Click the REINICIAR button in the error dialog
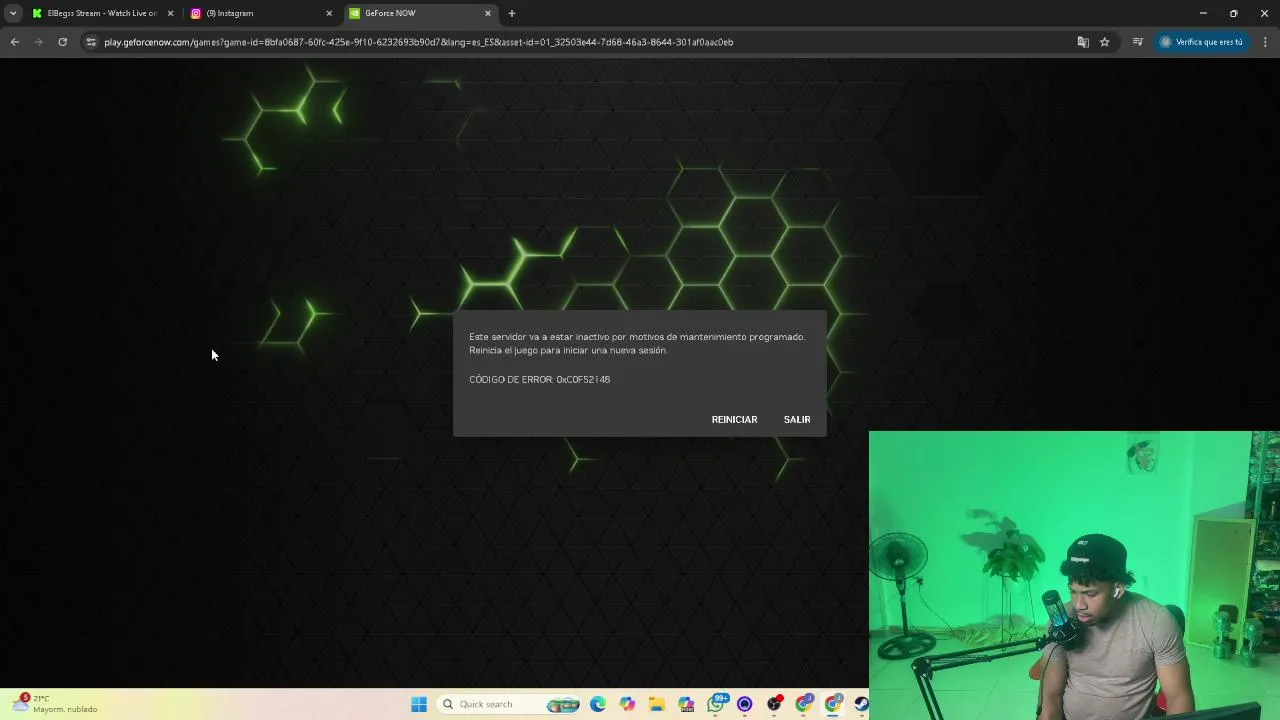Screen dimensions: 1280x720 point(734,419)
